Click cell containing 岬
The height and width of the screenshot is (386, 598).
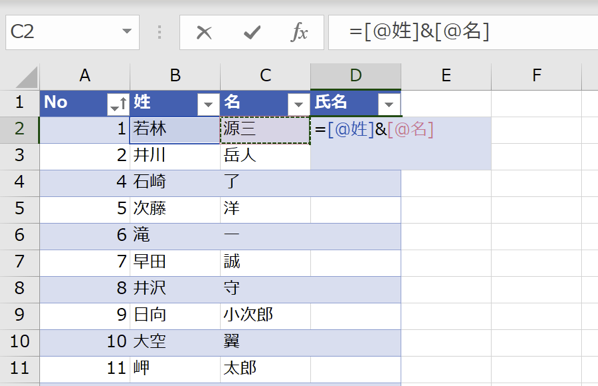click(x=175, y=369)
